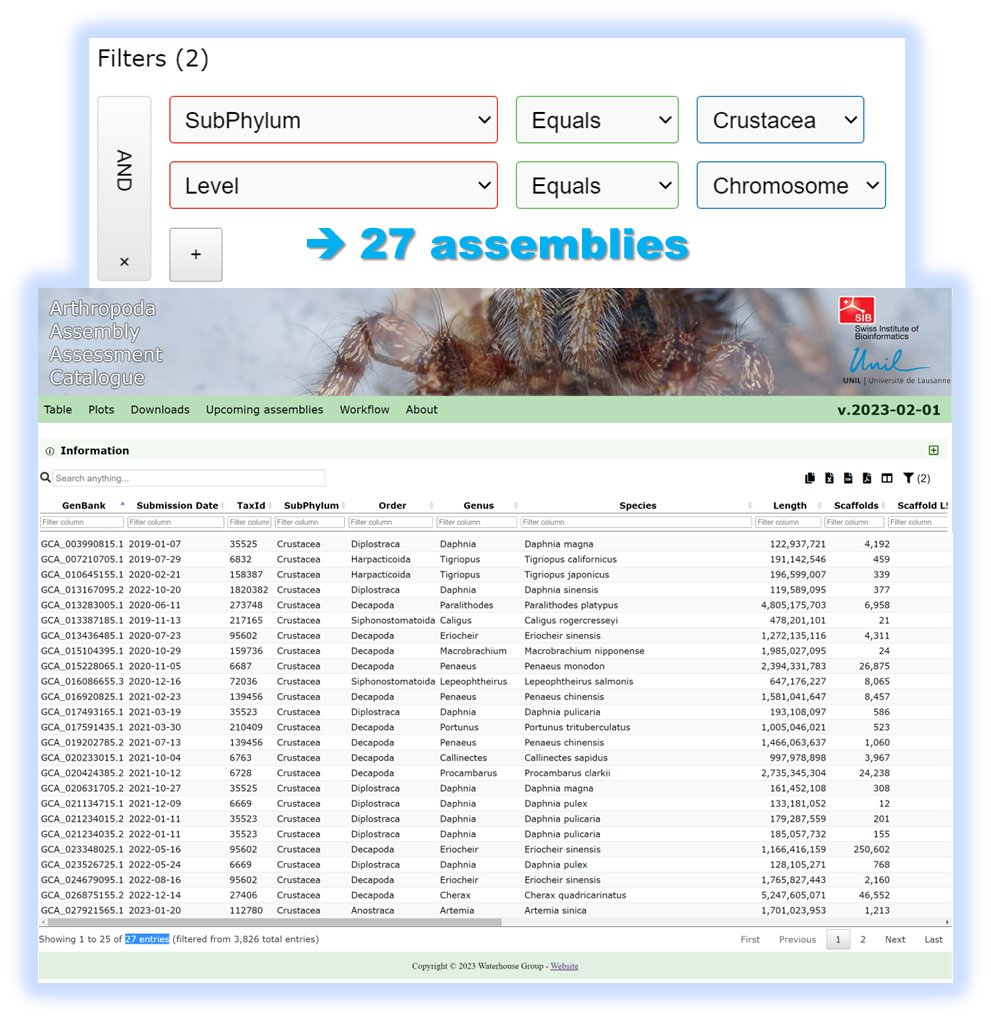The height and width of the screenshot is (1021, 991).
Task: Expand Information panel with plus icon
Action: [x=934, y=451]
